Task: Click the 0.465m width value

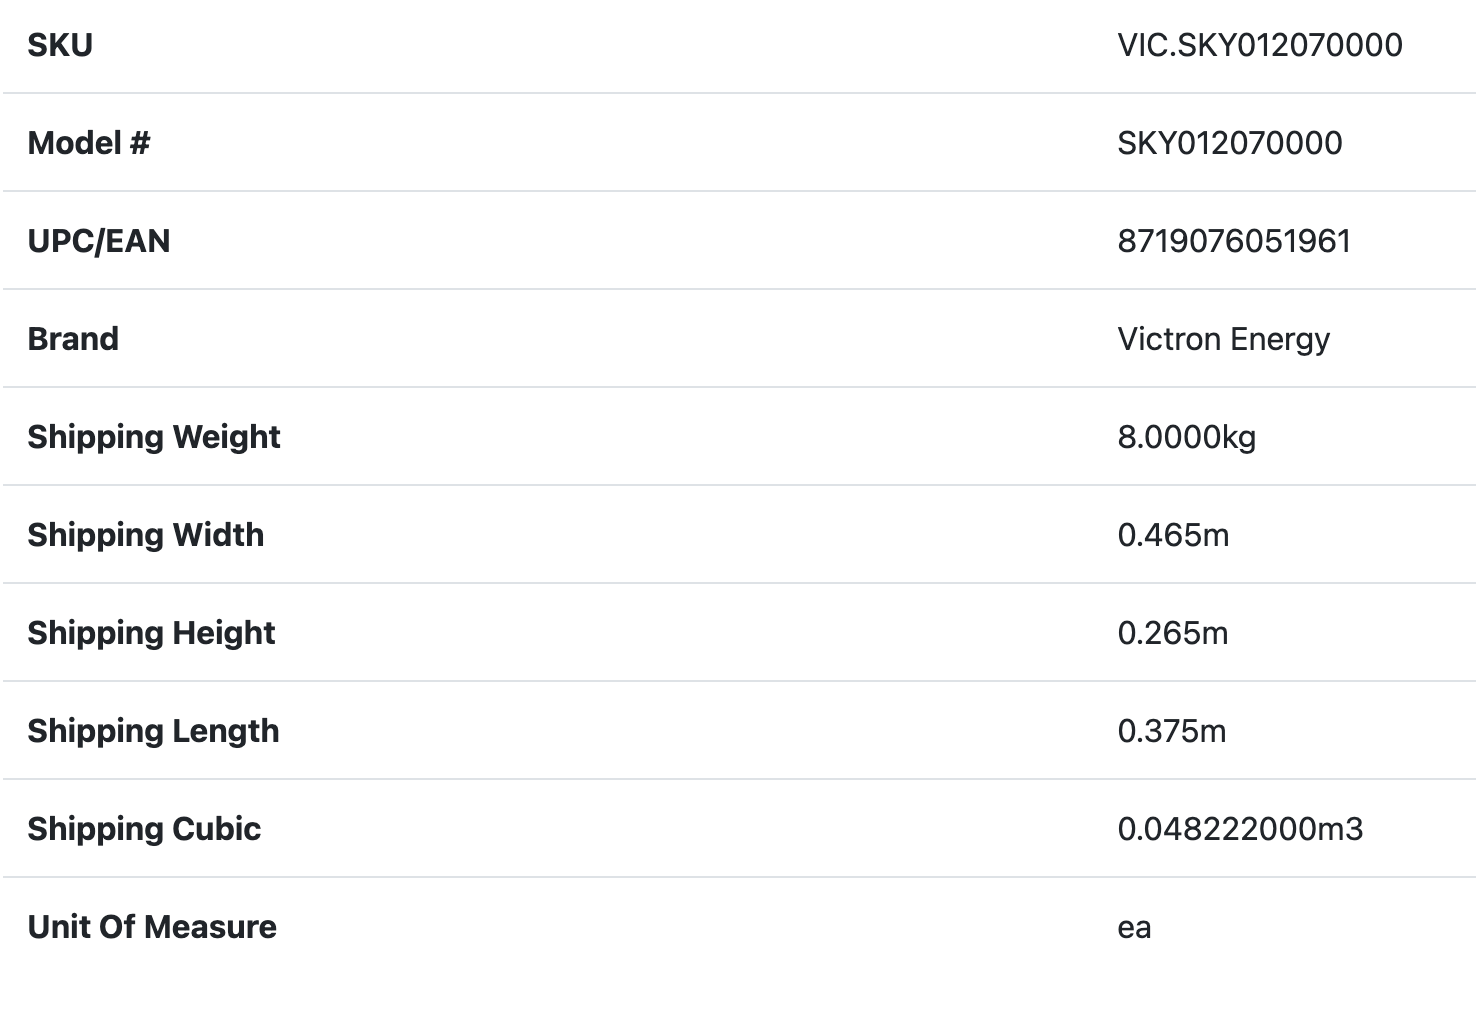Action: [1173, 535]
